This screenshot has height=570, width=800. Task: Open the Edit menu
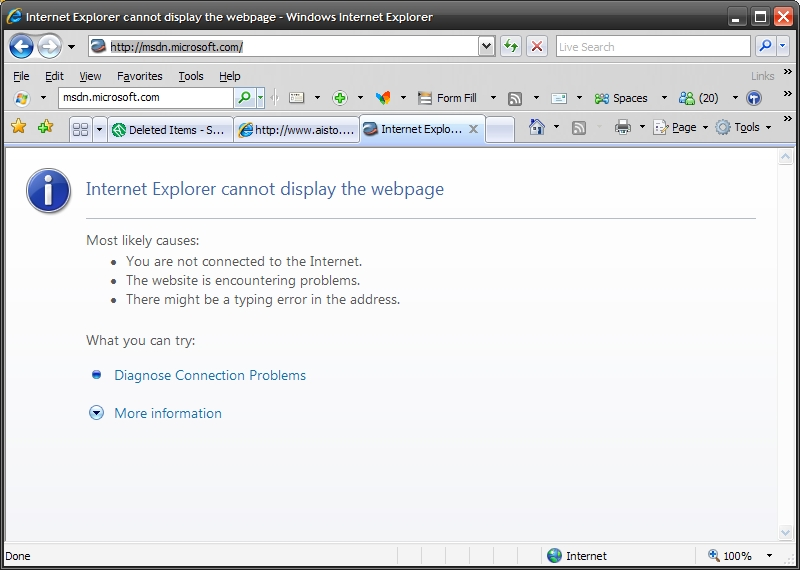tap(54, 76)
